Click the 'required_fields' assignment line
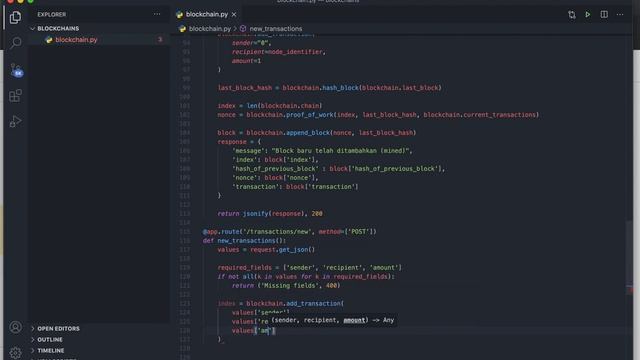The image size is (640, 360). [309, 267]
